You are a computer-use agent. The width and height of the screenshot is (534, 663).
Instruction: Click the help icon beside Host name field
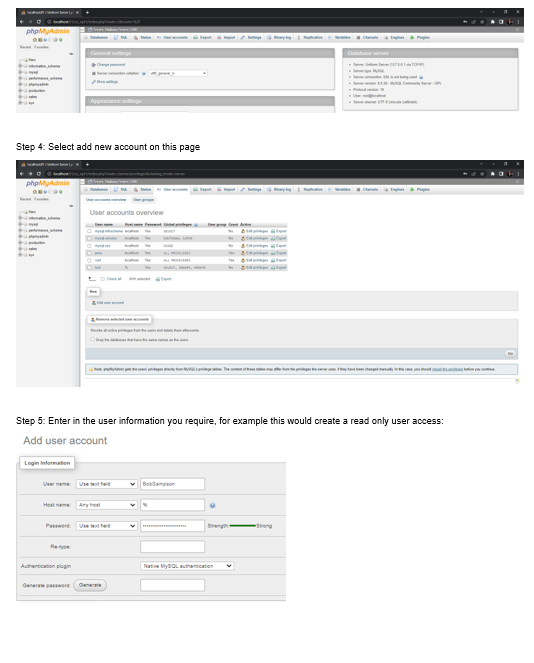[x=213, y=505]
